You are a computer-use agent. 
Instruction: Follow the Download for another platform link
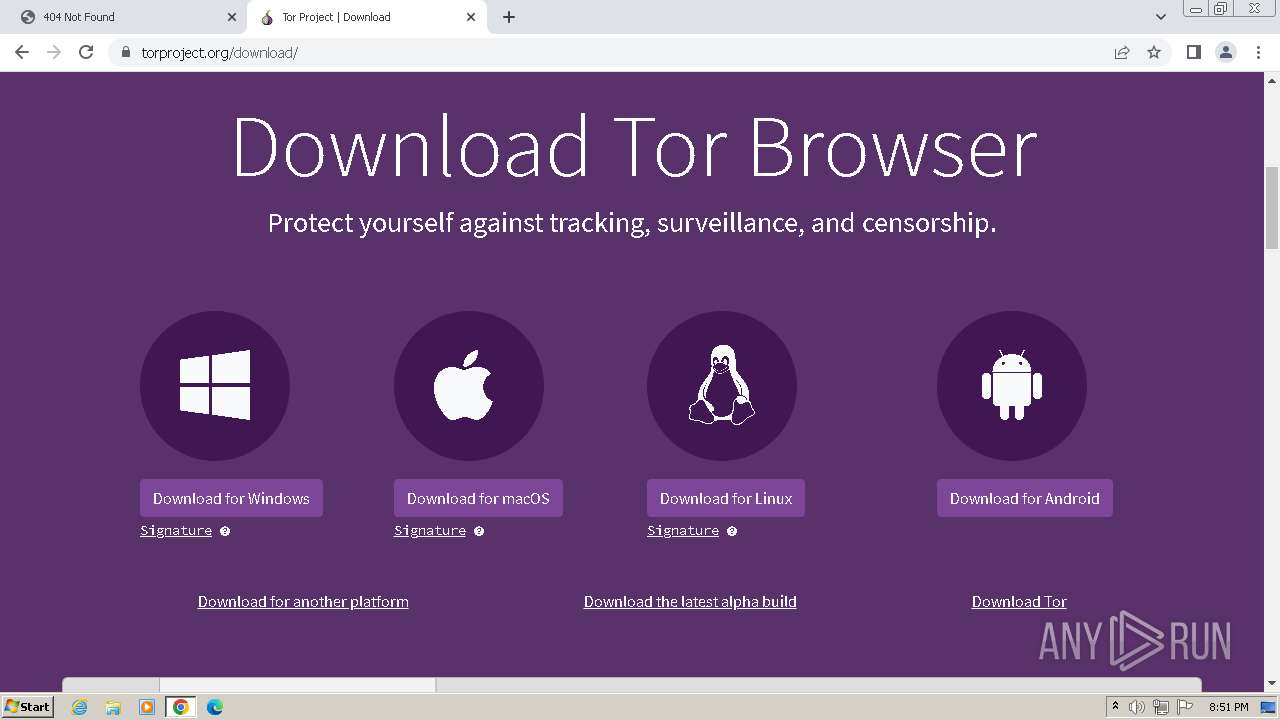click(x=303, y=602)
